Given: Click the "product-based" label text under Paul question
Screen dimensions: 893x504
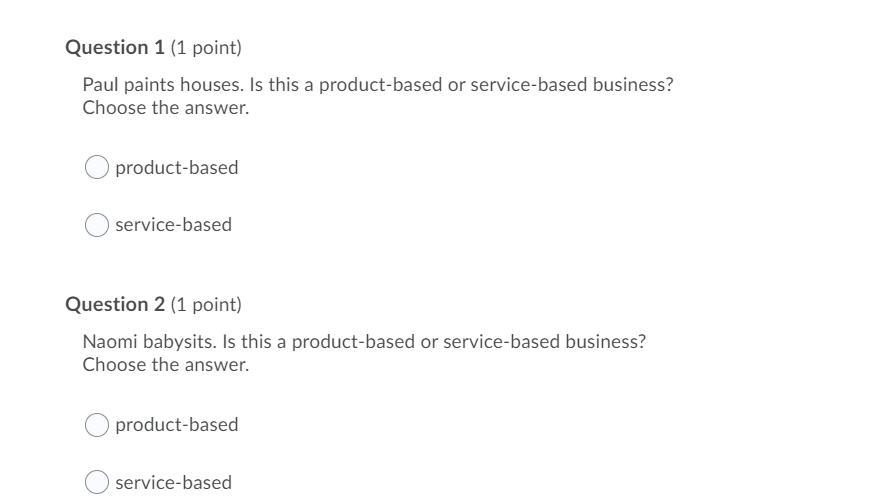Looking at the screenshot, I should pyautogui.click(x=177, y=167).
